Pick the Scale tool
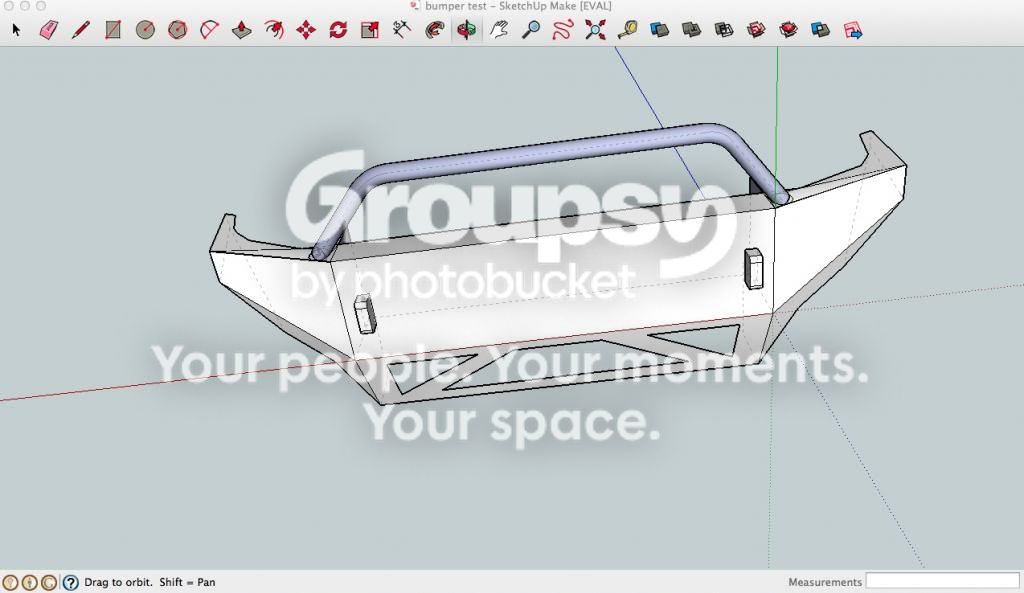The image size is (1024, 593). (370, 30)
